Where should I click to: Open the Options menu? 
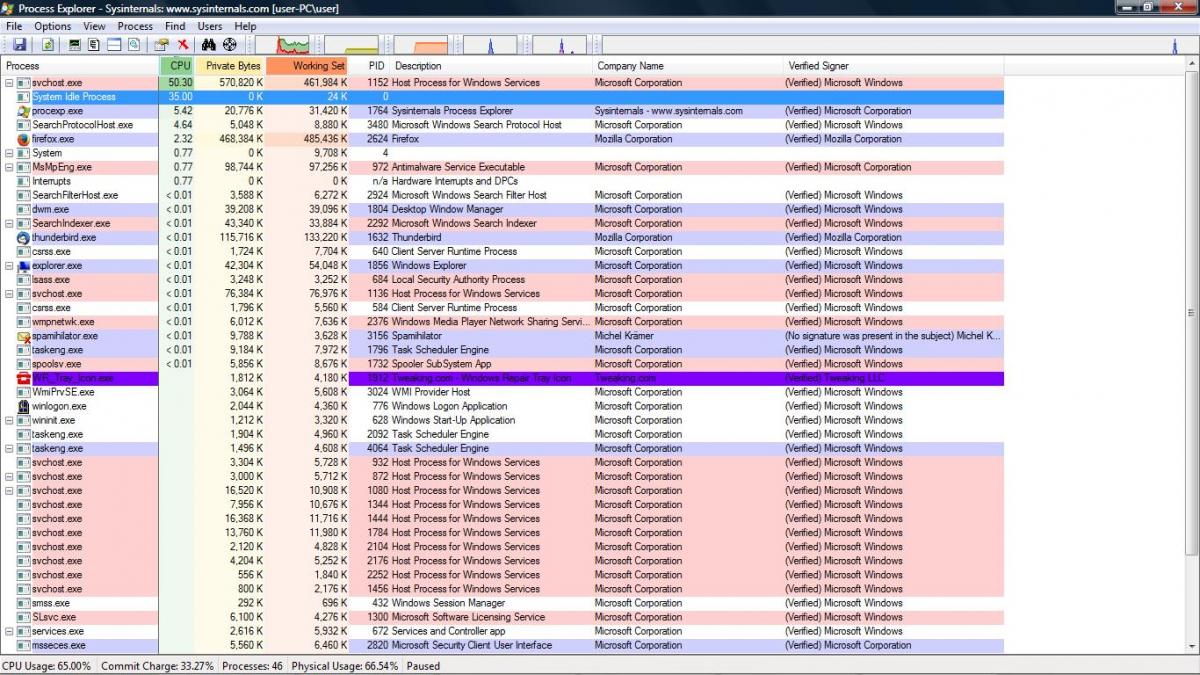coord(52,26)
